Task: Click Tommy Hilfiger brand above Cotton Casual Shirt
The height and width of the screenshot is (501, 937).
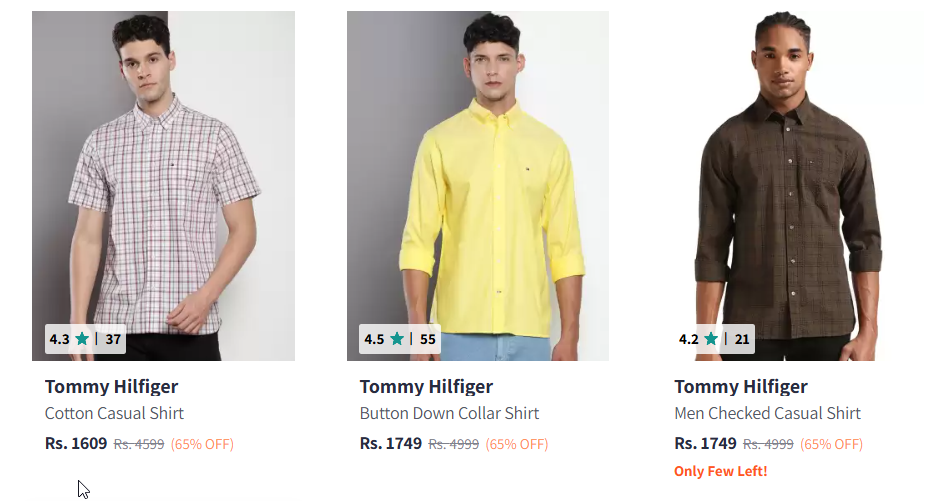Action: (111, 387)
